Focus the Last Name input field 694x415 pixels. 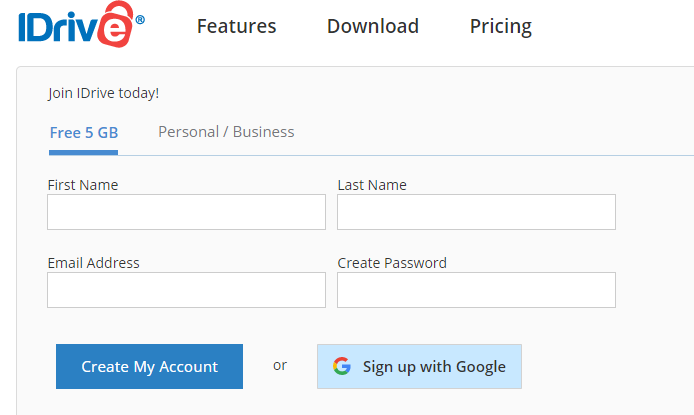pyautogui.click(x=476, y=212)
